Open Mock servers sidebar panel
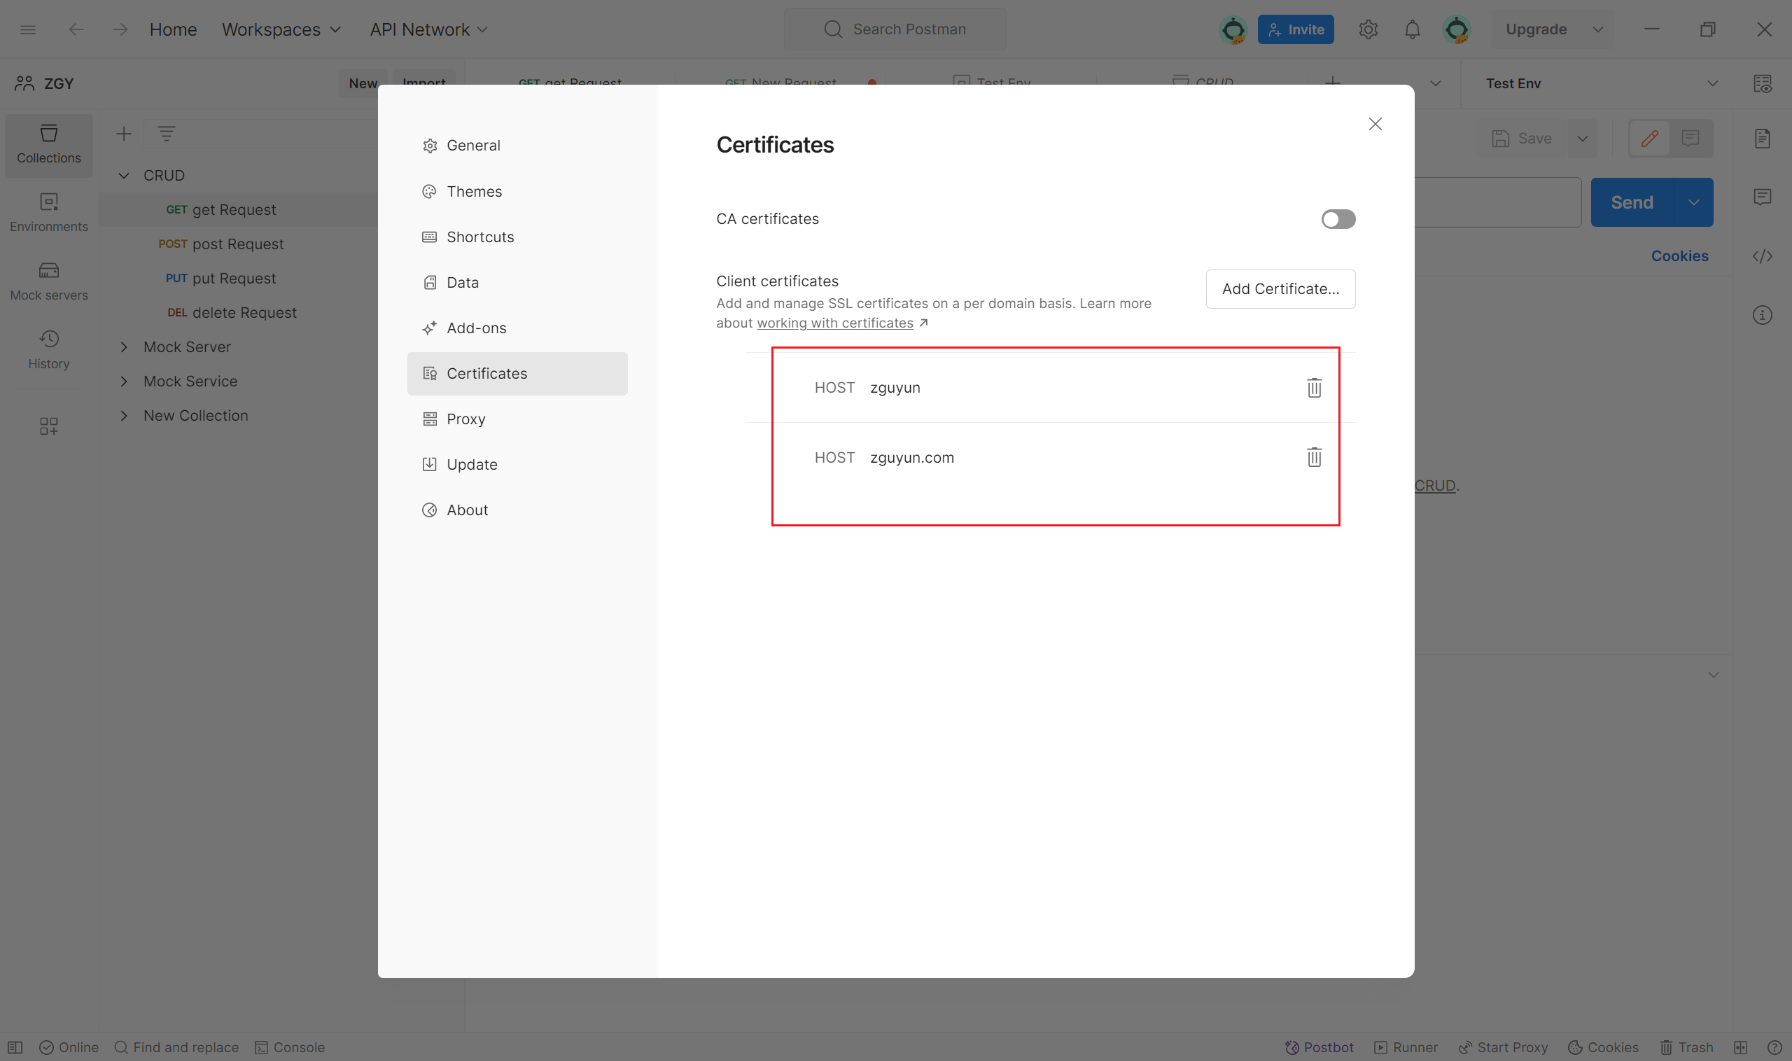Image resolution: width=1792 pixels, height=1061 pixels. click(x=49, y=282)
